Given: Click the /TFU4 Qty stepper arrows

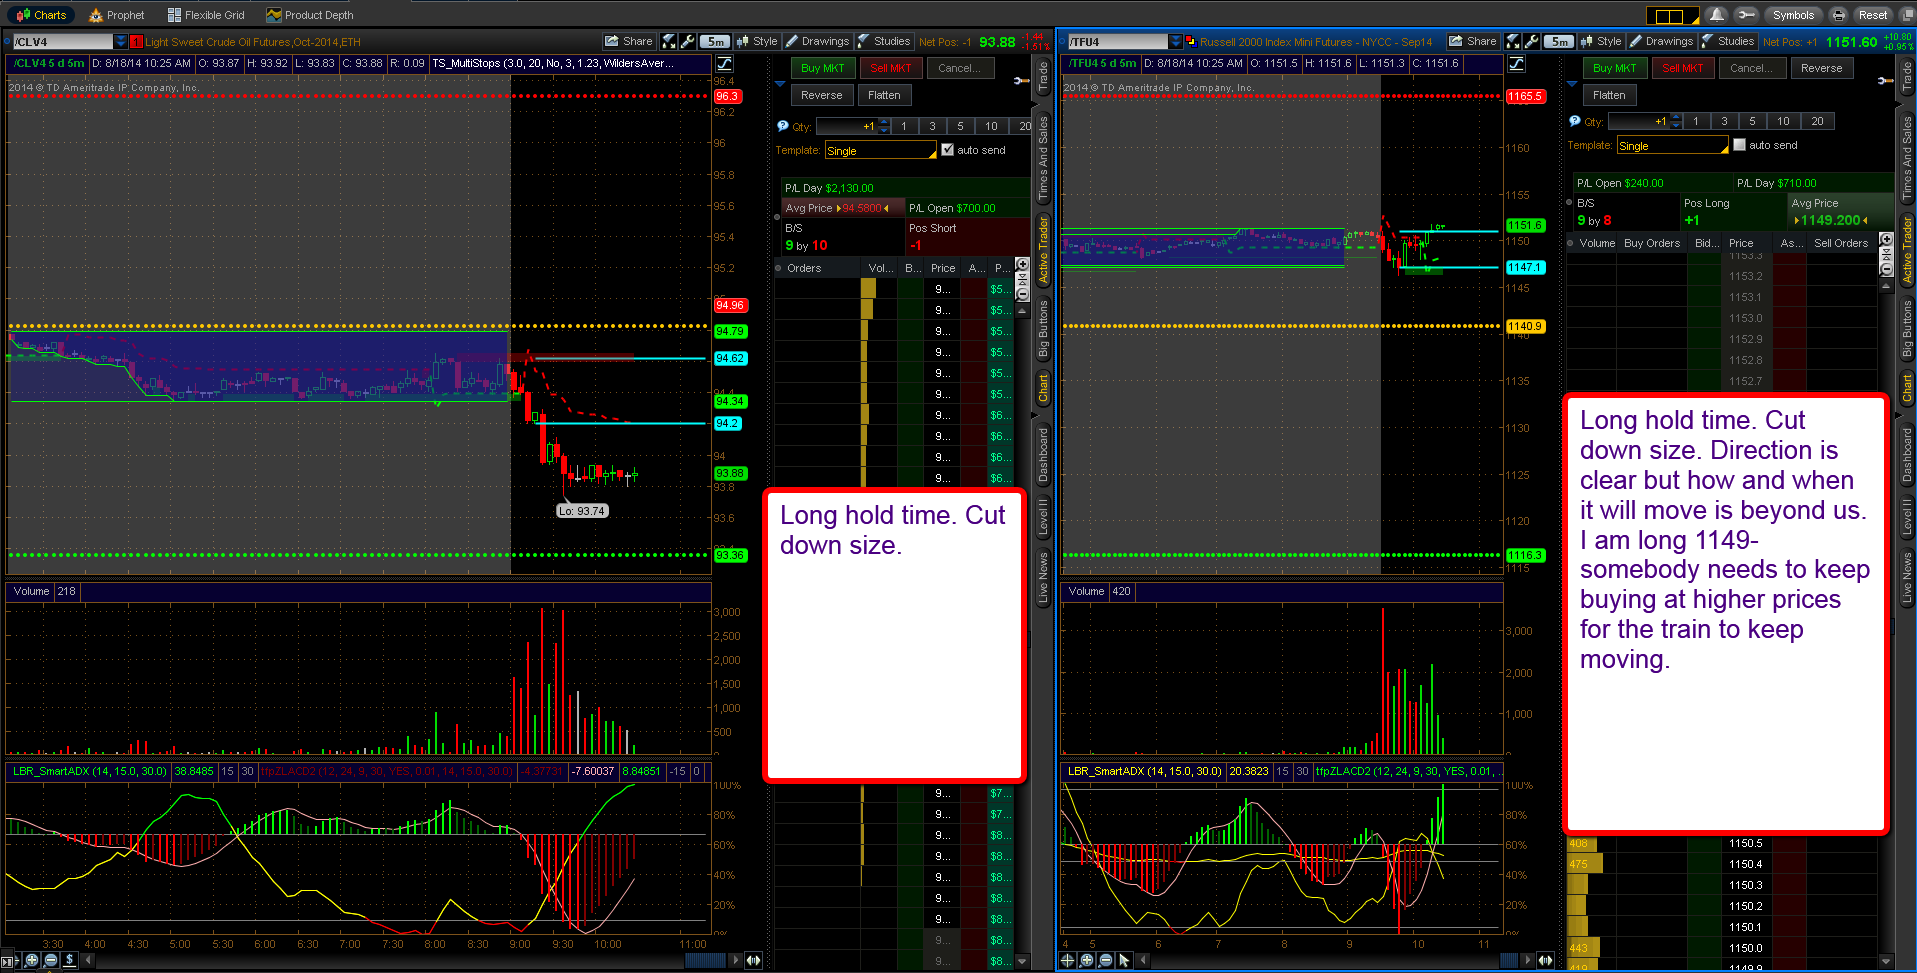Looking at the screenshot, I should click(x=1676, y=121).
